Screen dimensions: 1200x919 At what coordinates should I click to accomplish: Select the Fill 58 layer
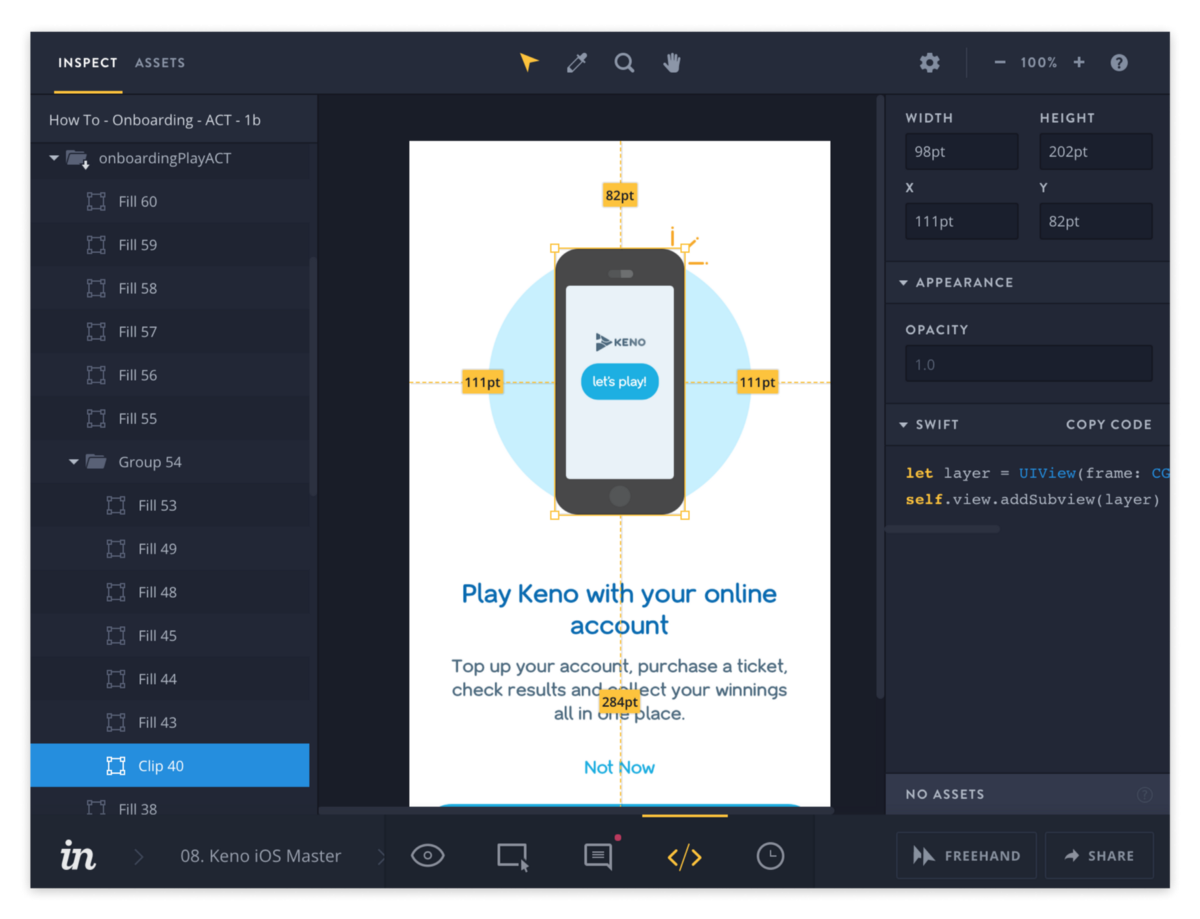point(170,288)
